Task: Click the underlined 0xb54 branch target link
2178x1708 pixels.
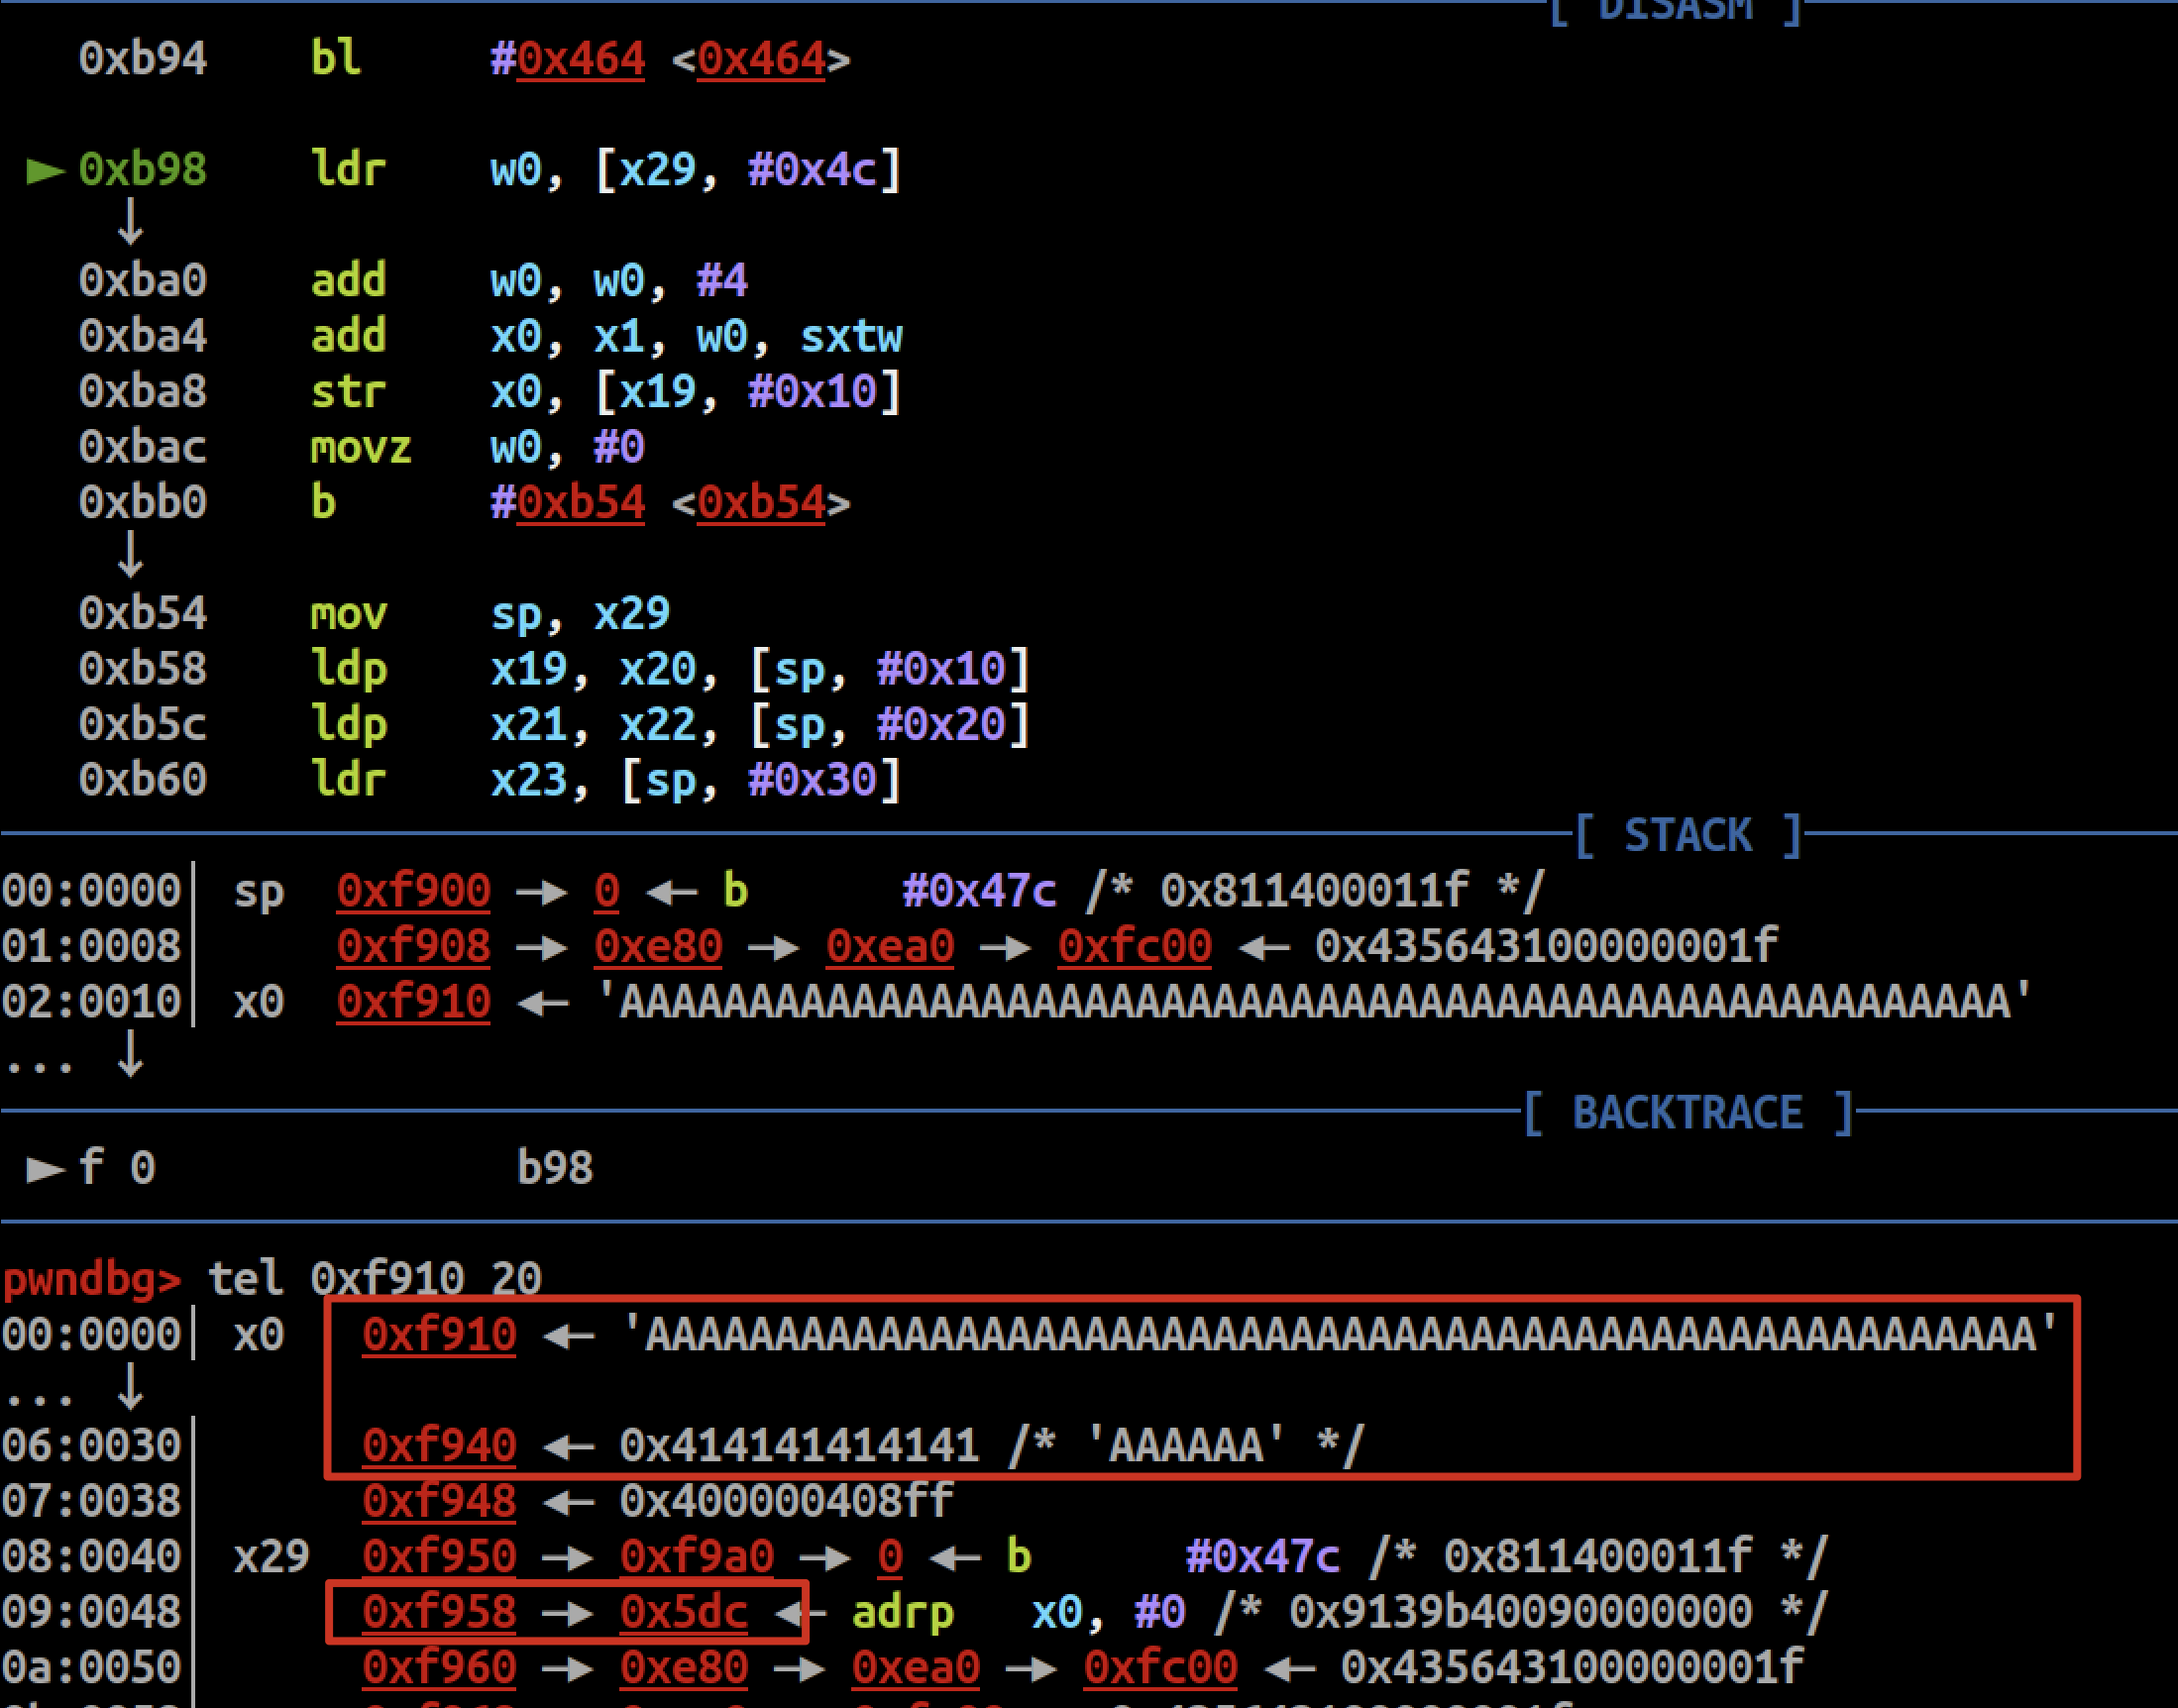Action: (x=580, y=502)
